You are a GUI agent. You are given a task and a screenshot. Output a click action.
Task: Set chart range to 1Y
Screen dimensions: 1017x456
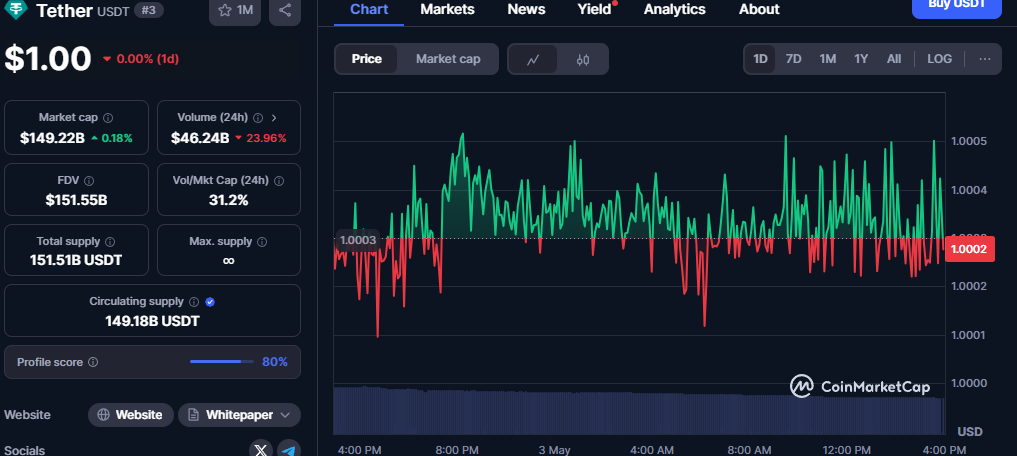(861, 59)
